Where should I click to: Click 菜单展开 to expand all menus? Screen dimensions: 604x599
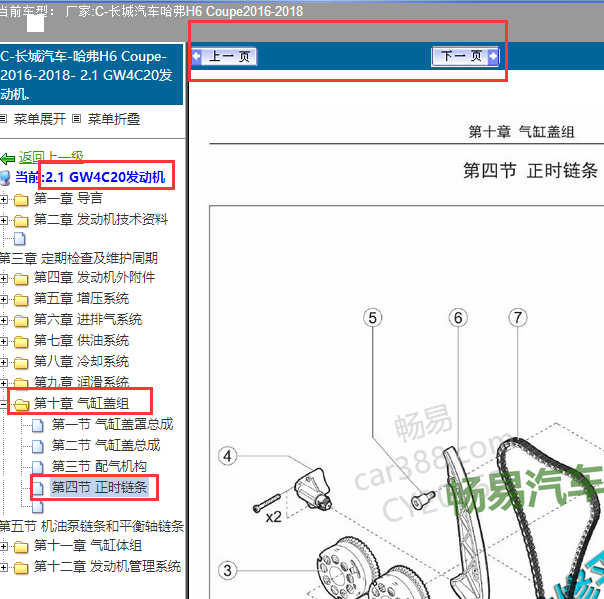[40, 119]
